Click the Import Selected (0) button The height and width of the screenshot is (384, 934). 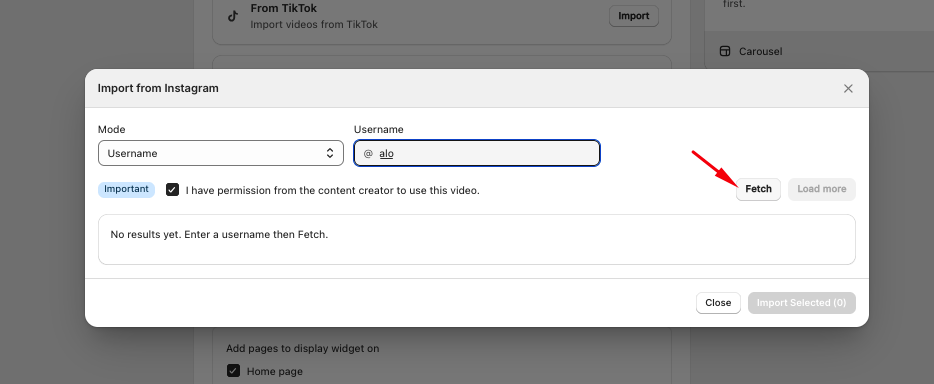(x=802, y=302)
